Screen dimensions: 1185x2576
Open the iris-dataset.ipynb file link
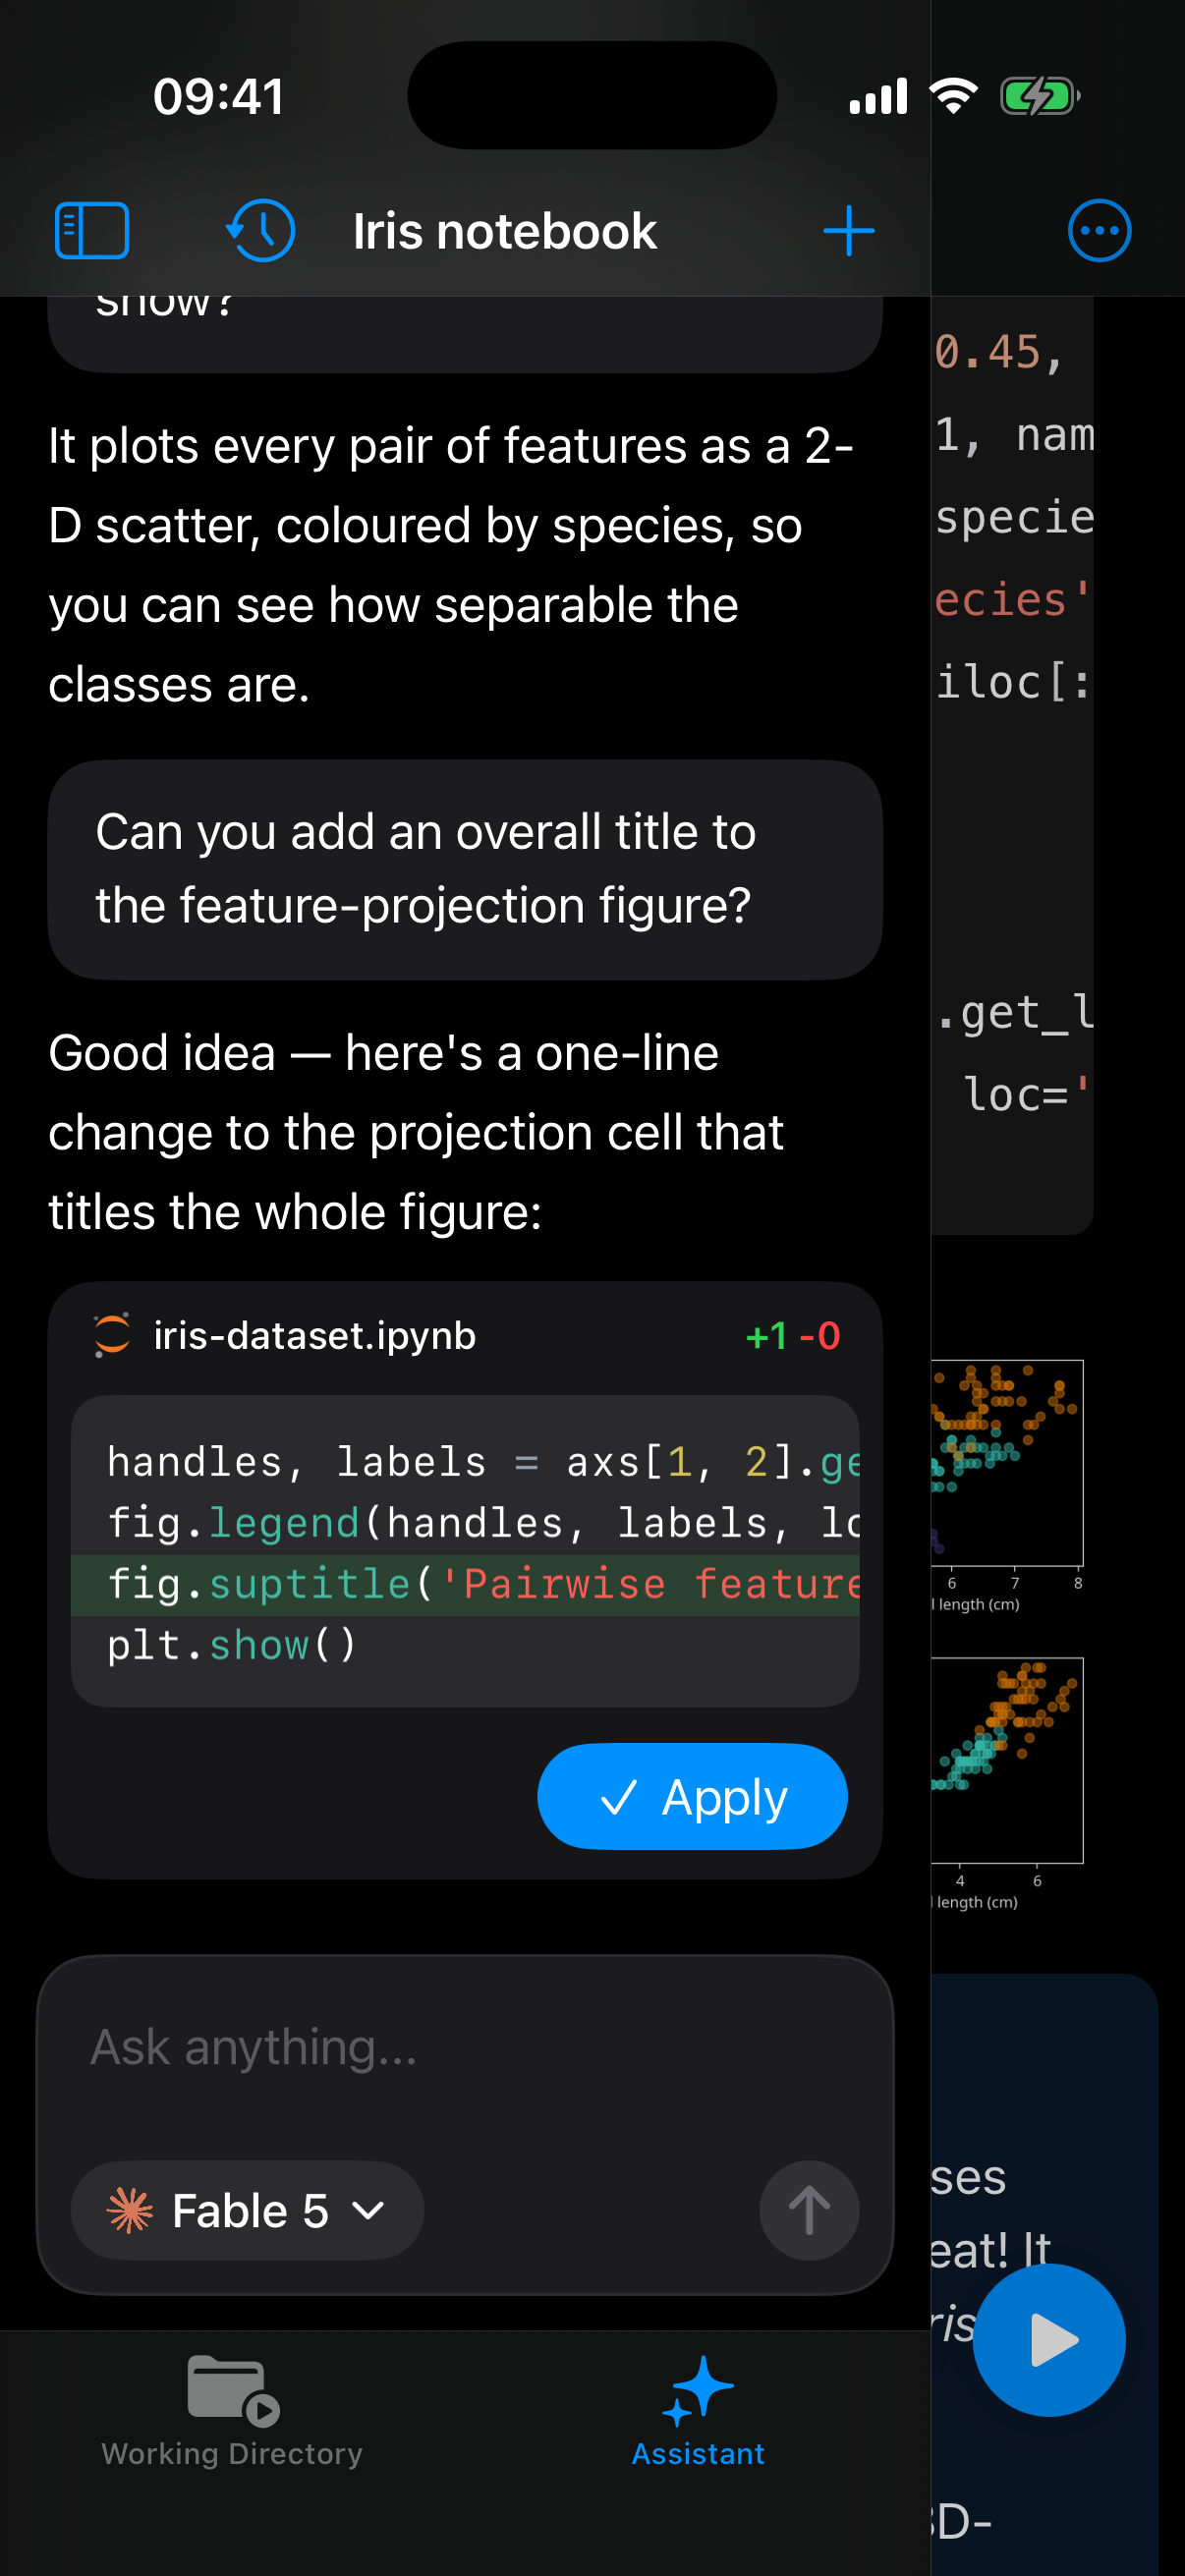[x=314, y=1335]
